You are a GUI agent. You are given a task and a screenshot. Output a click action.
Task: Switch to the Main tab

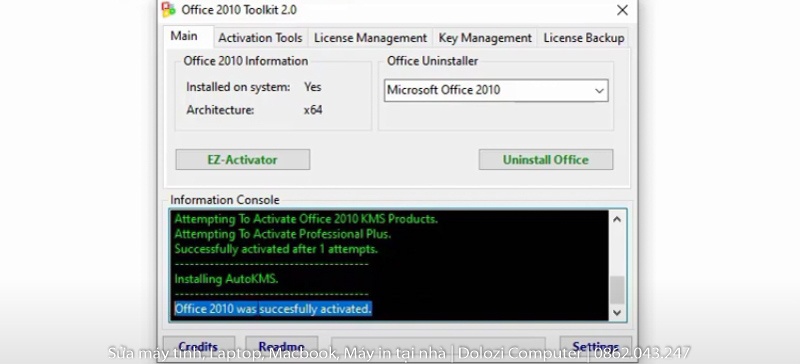pyautogui.click(x=184, y=36)
